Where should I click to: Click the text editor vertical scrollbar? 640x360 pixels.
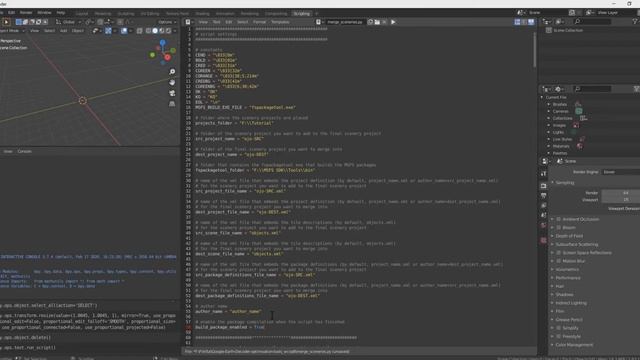point(534,50)
